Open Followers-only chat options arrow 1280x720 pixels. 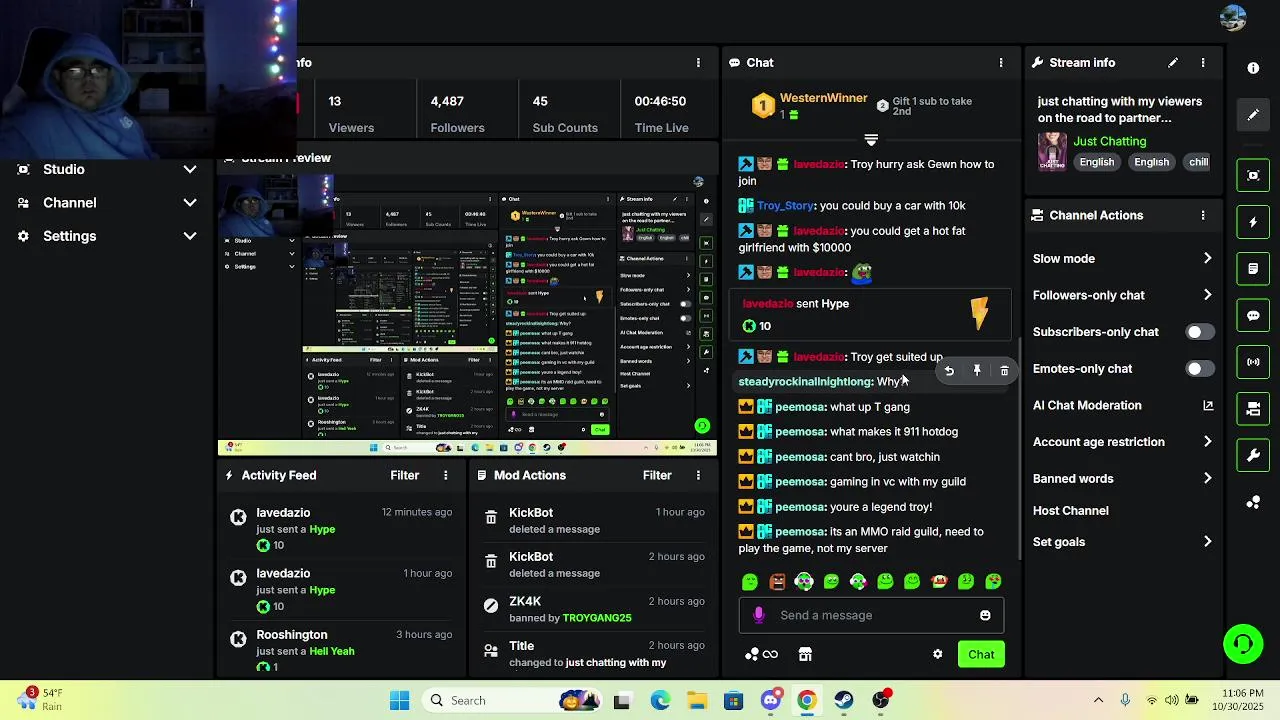pyautogui.click(x=1207, y=295)
